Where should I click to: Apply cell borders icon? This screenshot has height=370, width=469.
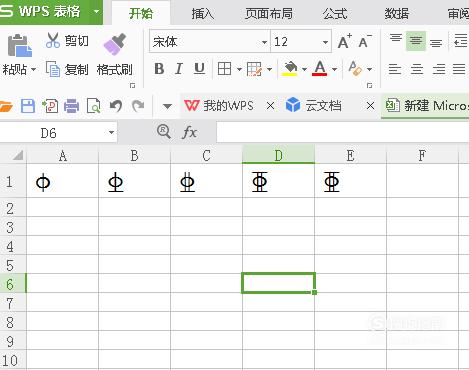click(x=224, y=69)
